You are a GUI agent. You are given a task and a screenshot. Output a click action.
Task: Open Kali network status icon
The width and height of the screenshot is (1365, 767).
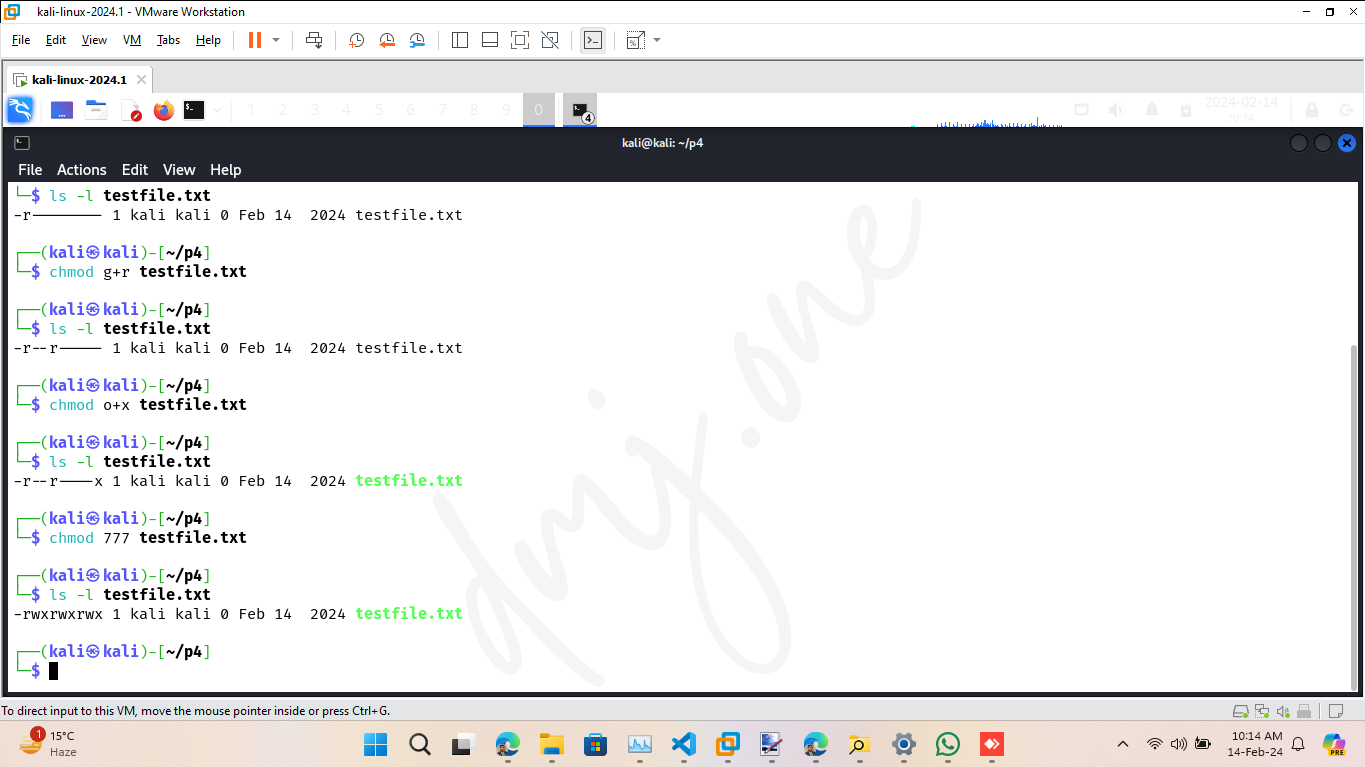coord(1081,110)
